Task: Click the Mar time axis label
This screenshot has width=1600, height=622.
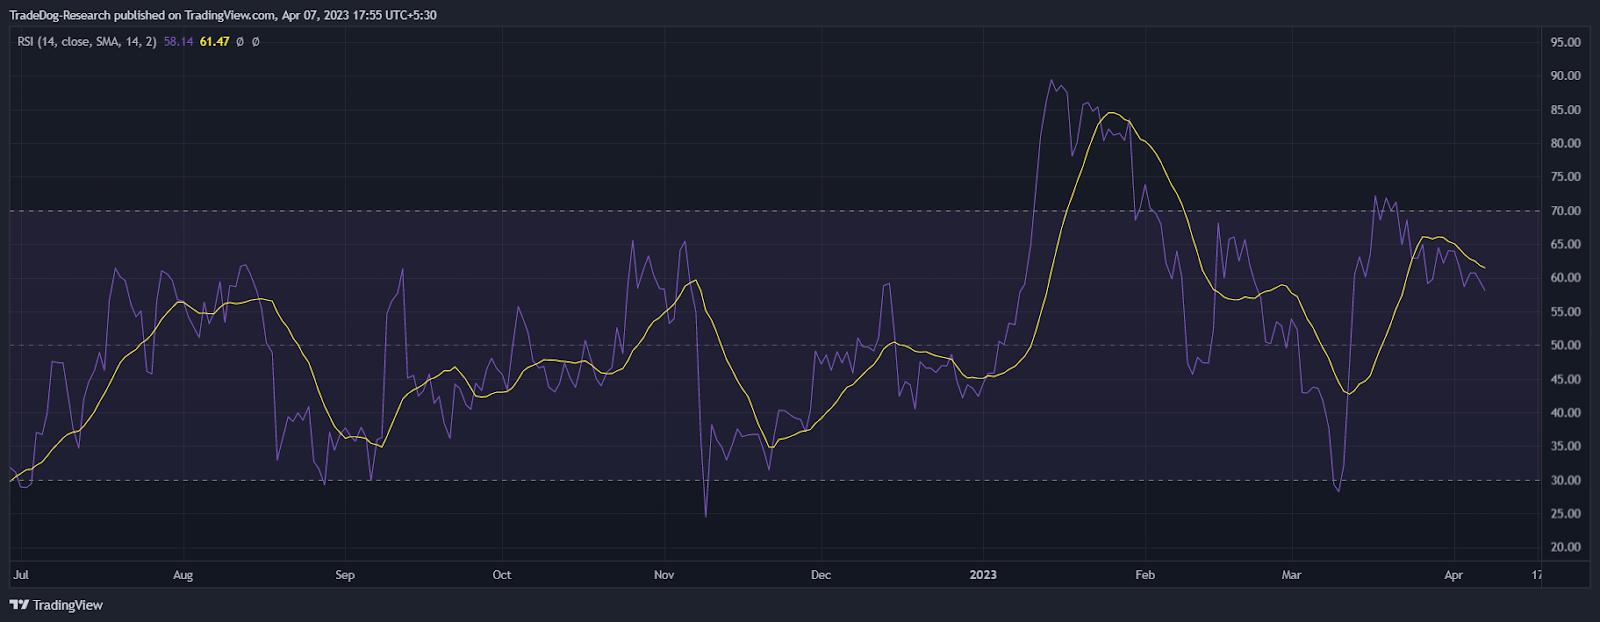Action: point(1292,575)
